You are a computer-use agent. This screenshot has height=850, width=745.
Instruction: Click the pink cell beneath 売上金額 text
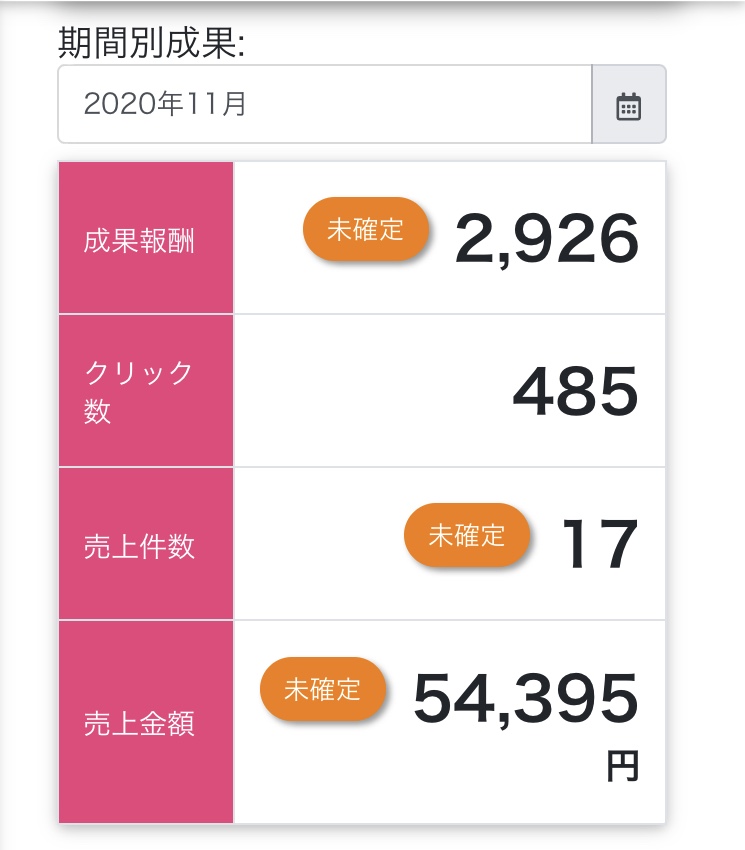click(146, 781)
